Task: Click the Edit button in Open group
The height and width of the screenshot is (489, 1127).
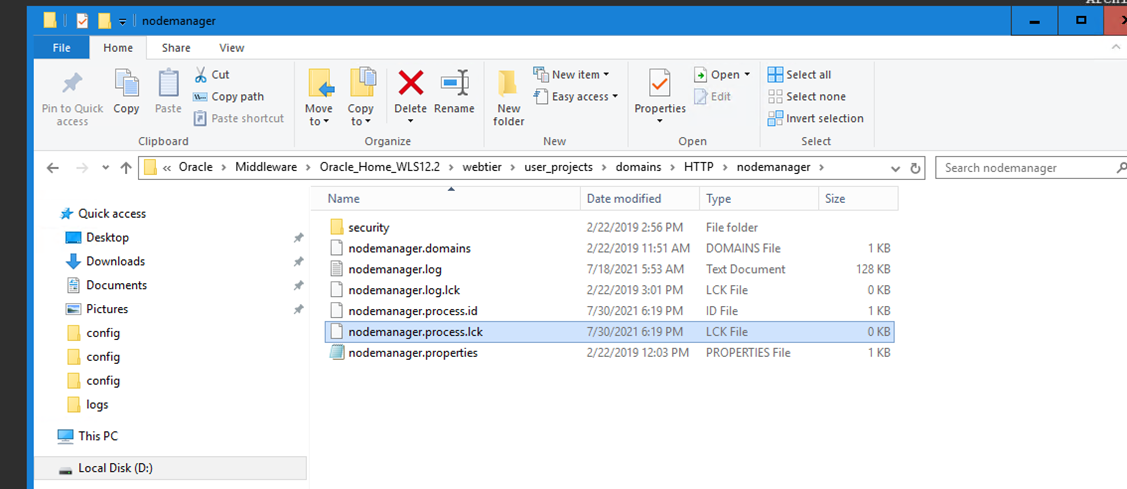Action: tap(713, 96)
